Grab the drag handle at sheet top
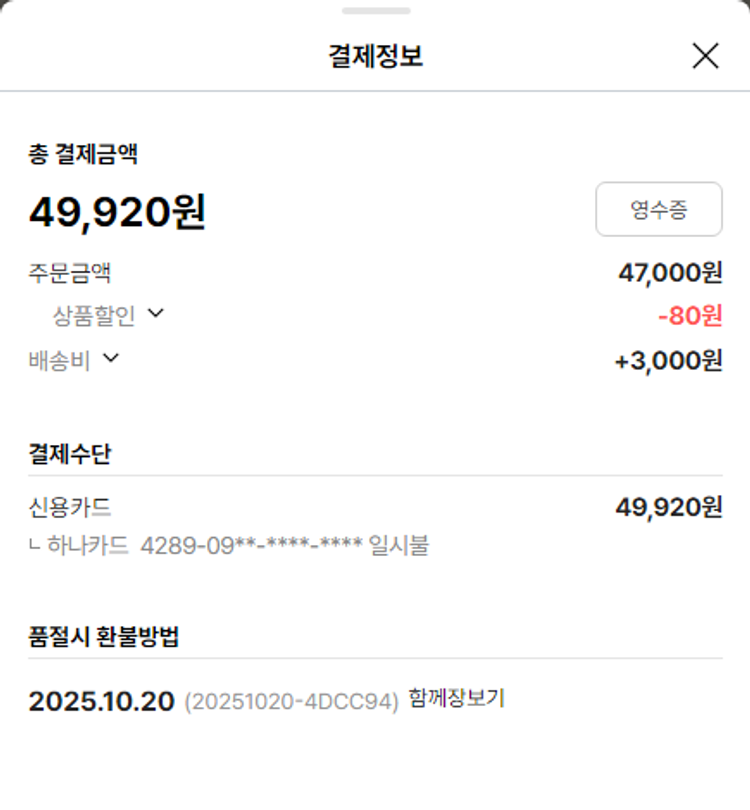This screenshot has height=810, width=750. 375,11
